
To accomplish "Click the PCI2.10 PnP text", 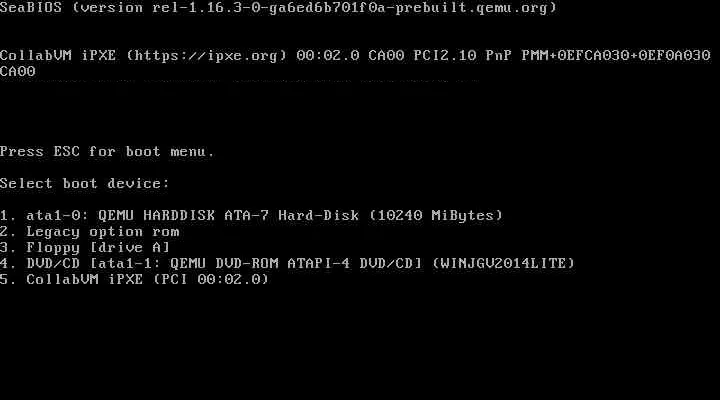I will pyautogui.click(x=462, y=56).
